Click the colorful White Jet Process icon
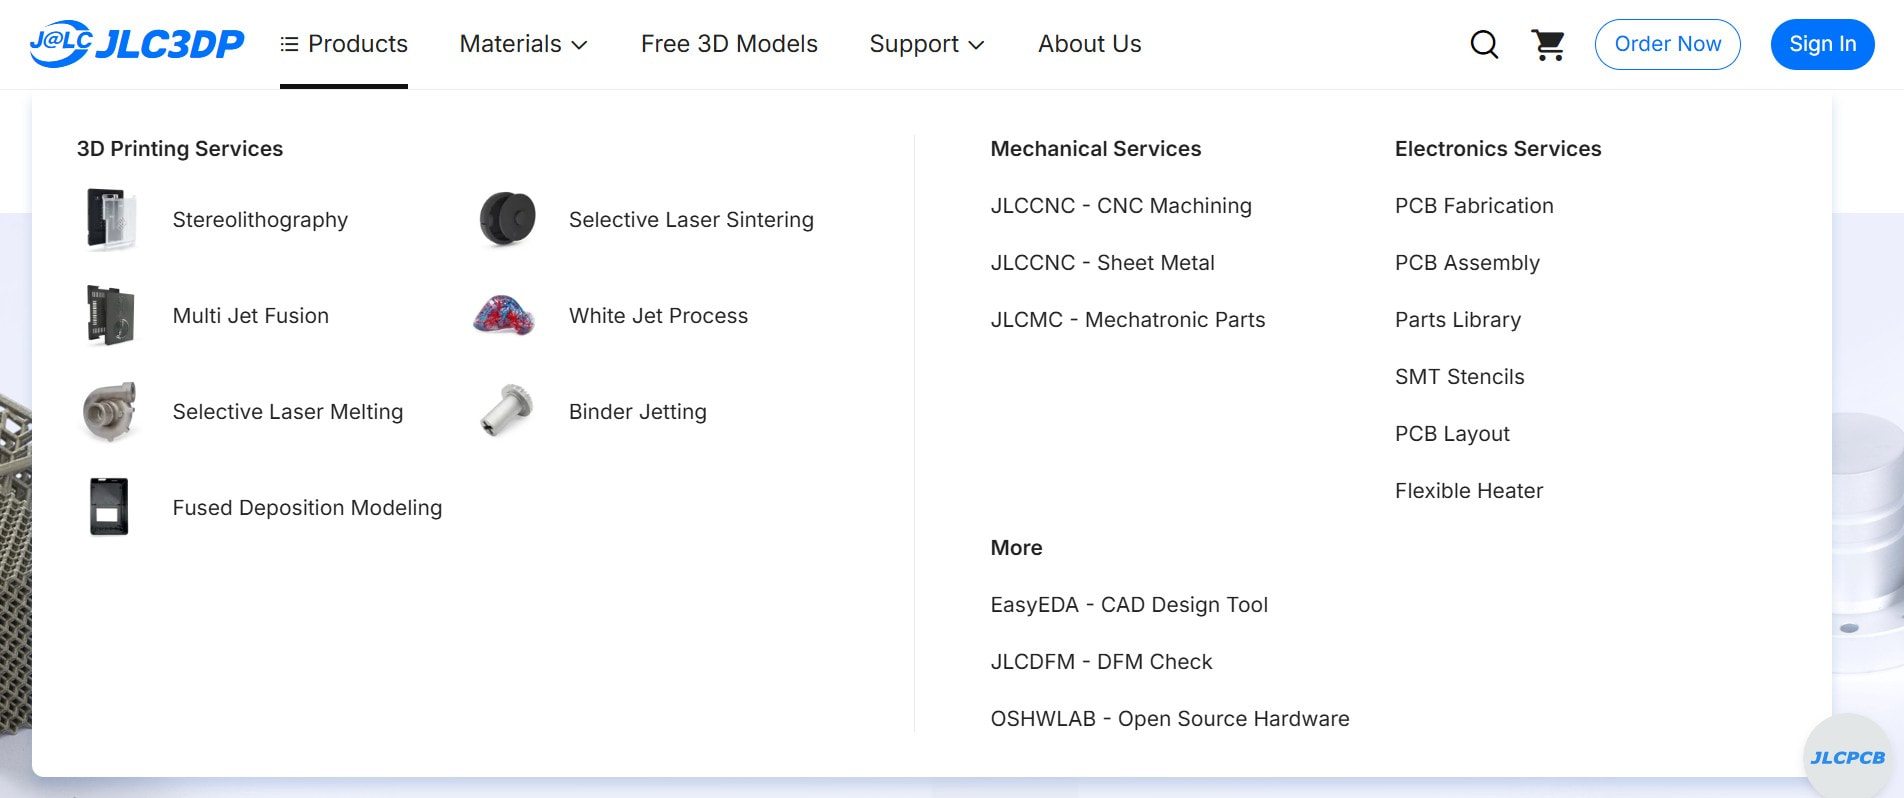The height and width of the screenshot is (798, 1904). click(504, 315)
